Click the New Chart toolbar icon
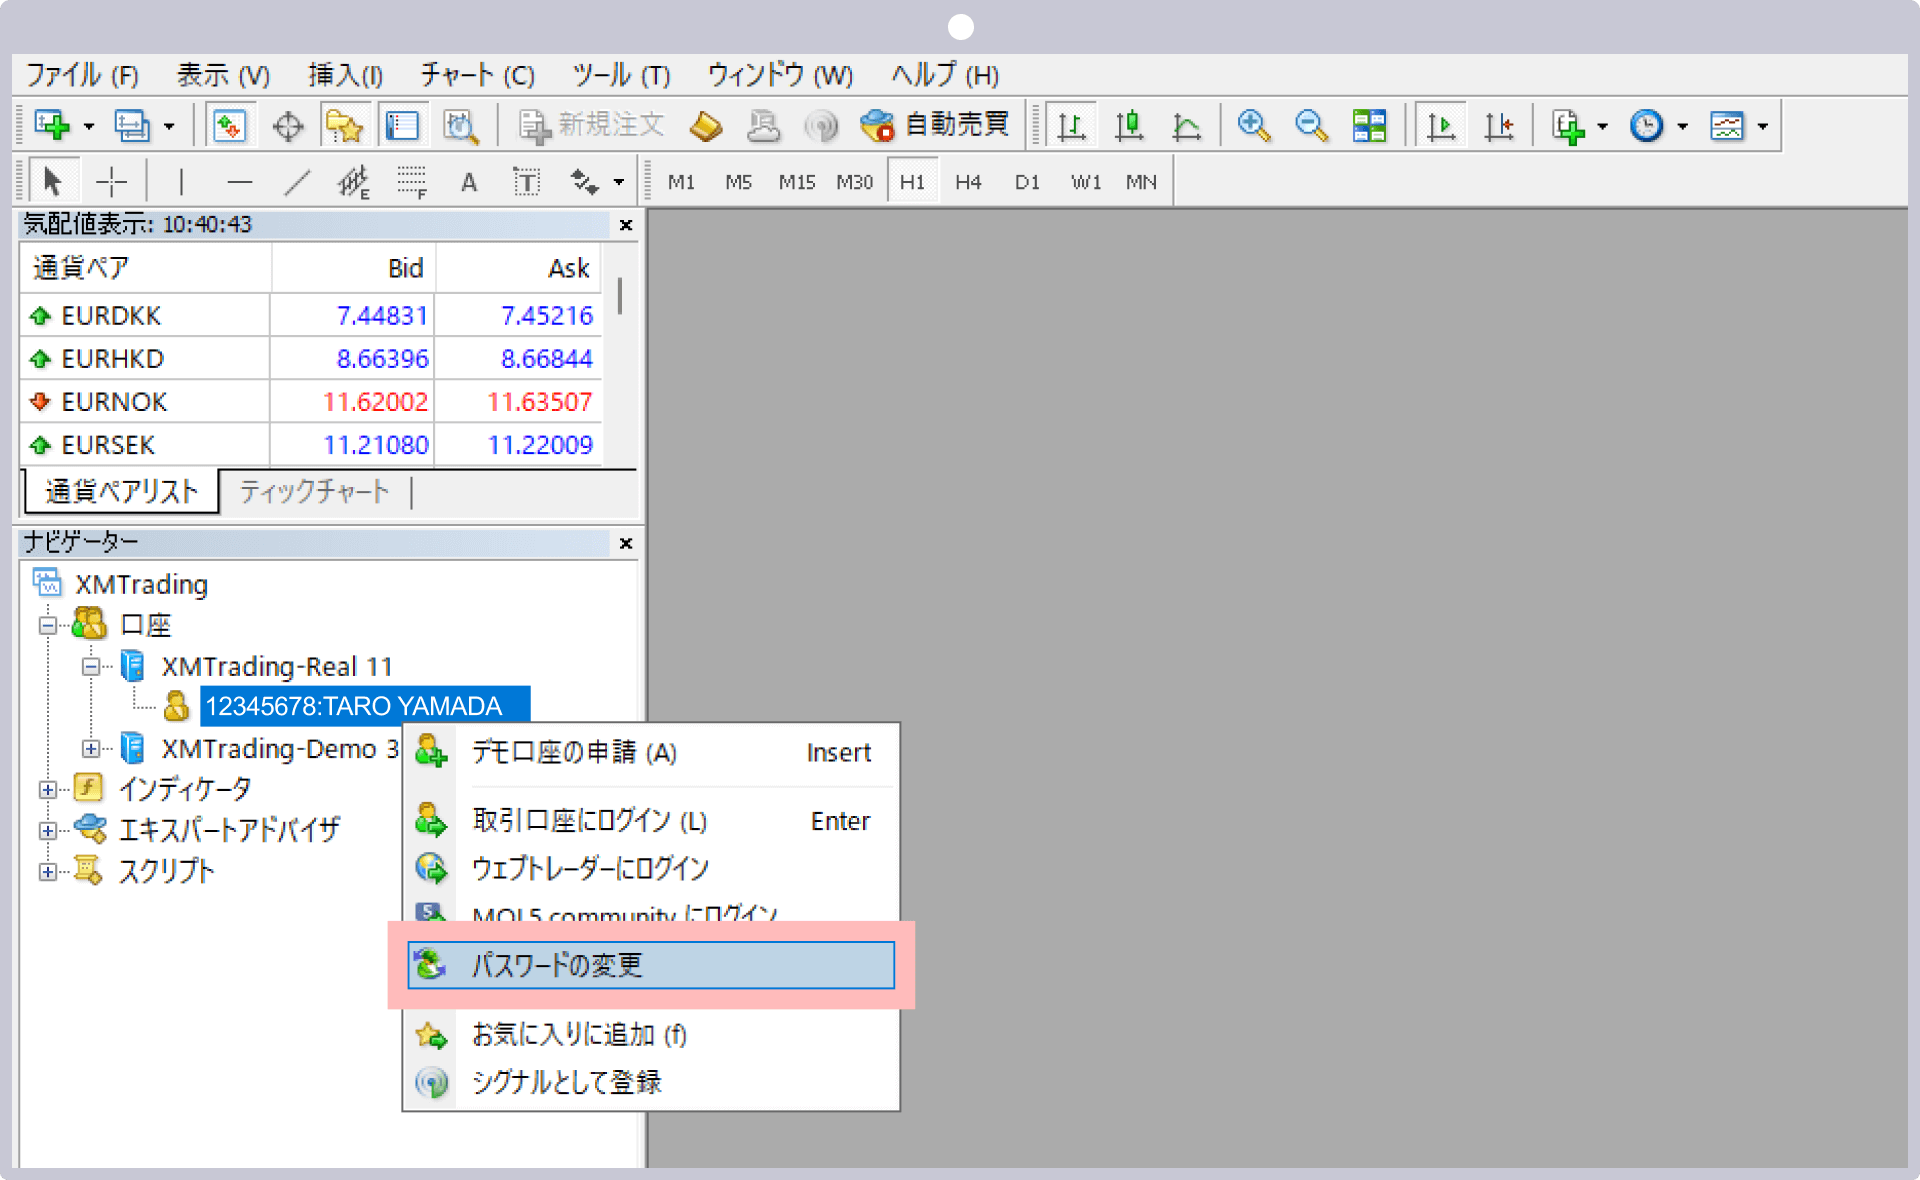 (x=52, y=125)
